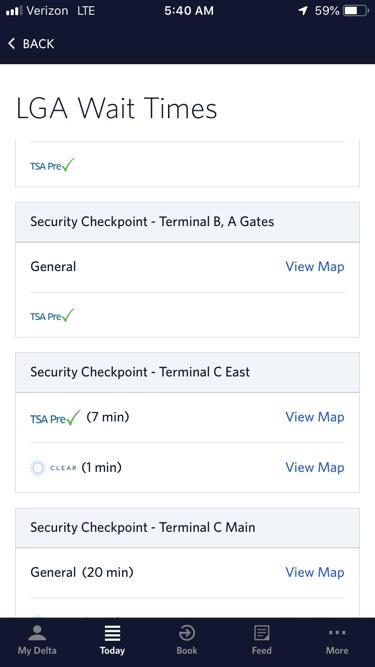This screenshot has width=375, height=667.
Task: Tap the location arrow in status bar
Action: [x=303, y=11]
